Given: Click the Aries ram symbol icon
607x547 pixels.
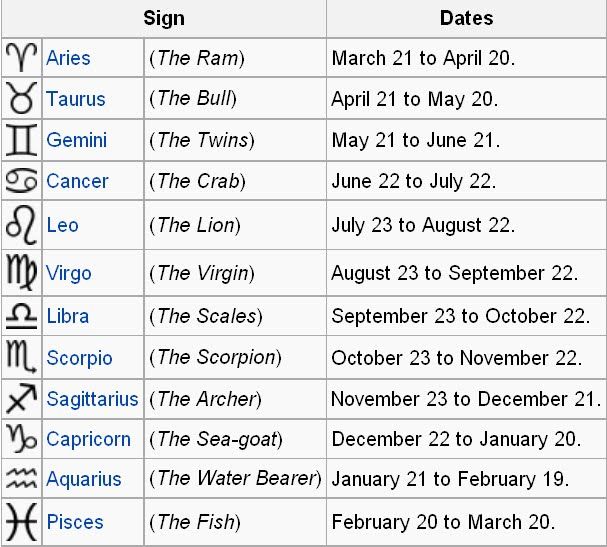Looking at the screenshot, I should point(22,58).
